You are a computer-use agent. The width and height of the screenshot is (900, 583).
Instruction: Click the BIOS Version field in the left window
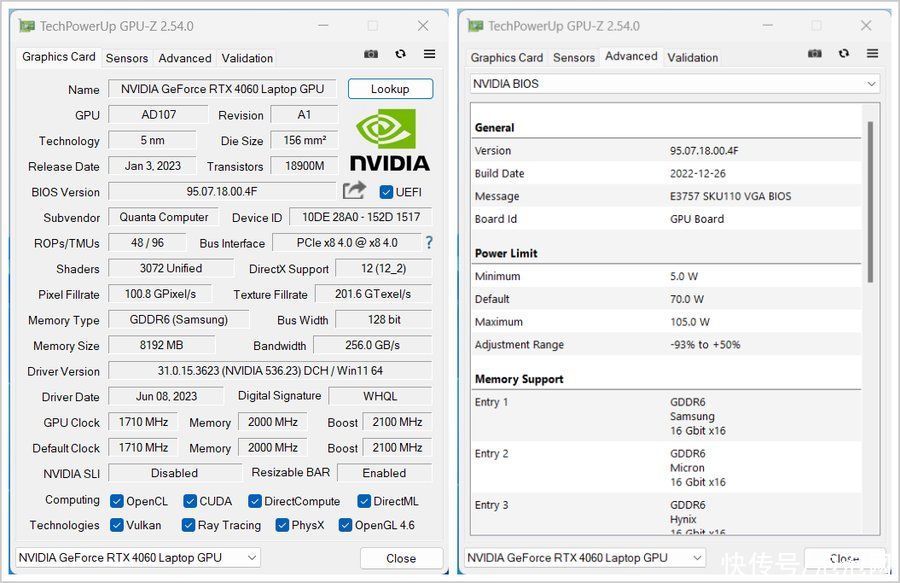tap(222, 192)
